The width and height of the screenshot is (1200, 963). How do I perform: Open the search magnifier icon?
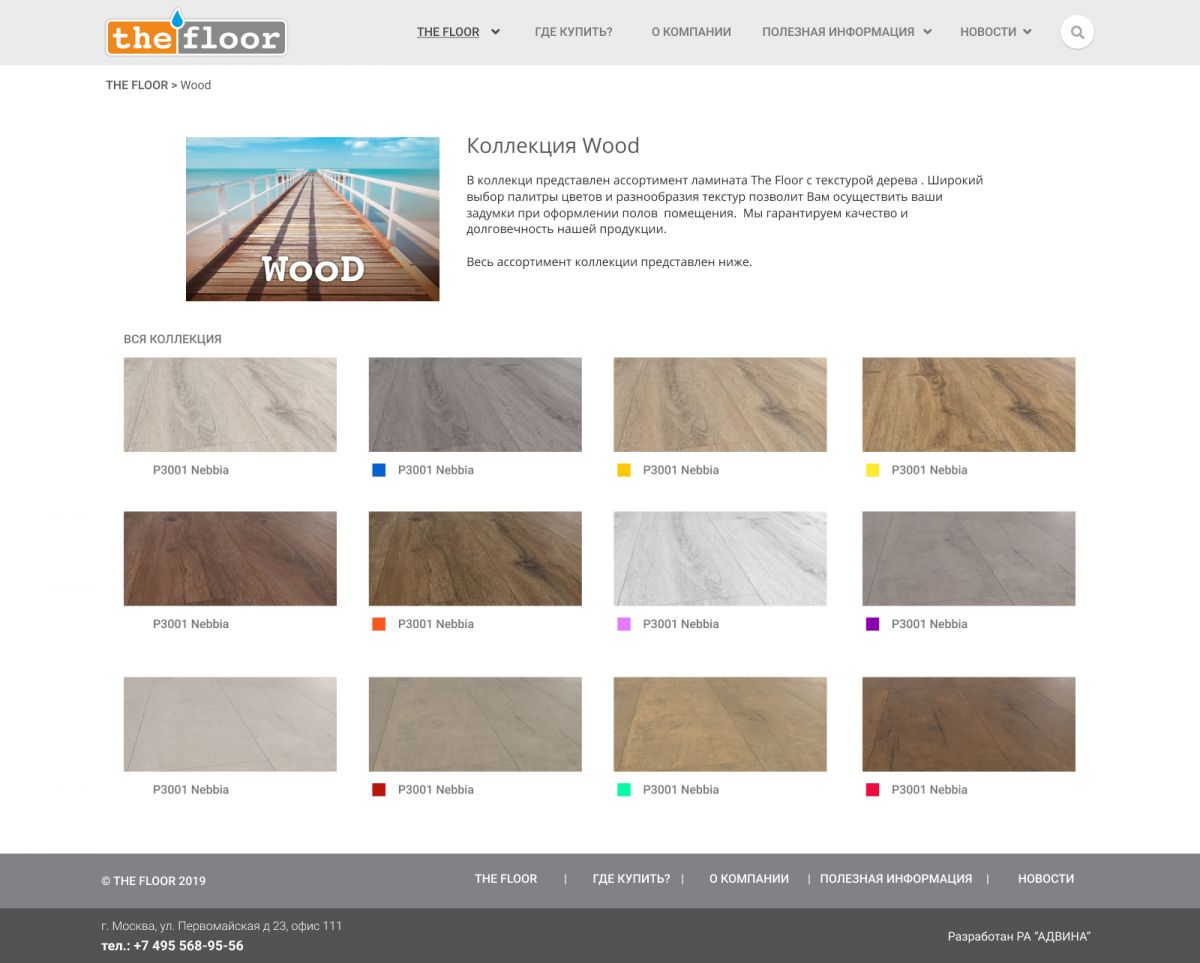[x=1077, y=32]
